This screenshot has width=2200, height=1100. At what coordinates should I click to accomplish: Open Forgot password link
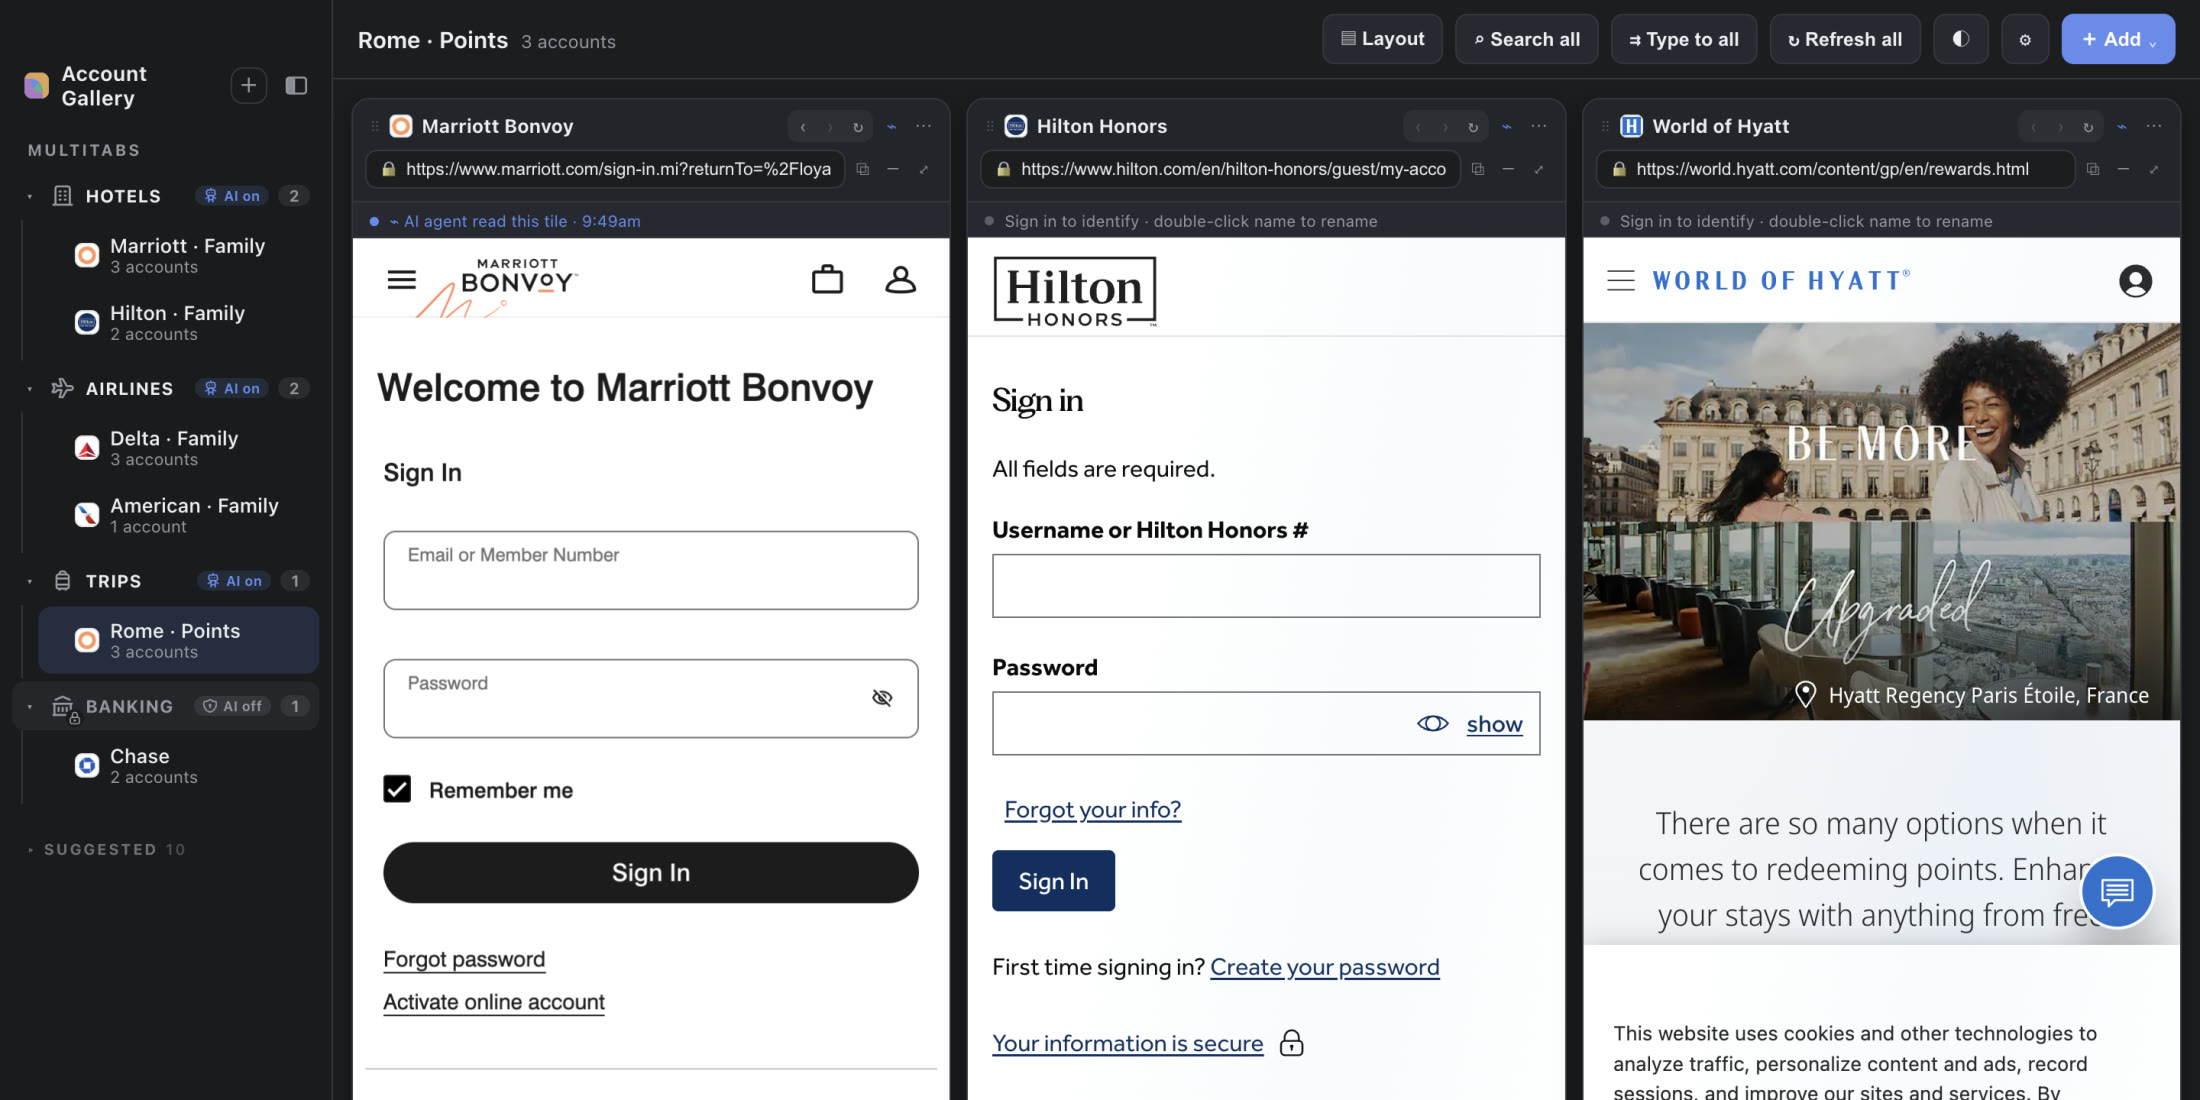464,959
